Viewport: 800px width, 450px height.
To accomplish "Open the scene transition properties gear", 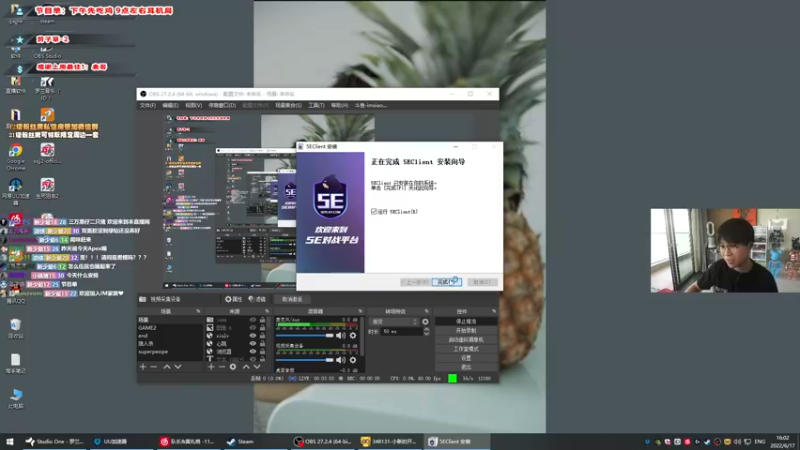I will pyautogui.click(x=425, y=322).
